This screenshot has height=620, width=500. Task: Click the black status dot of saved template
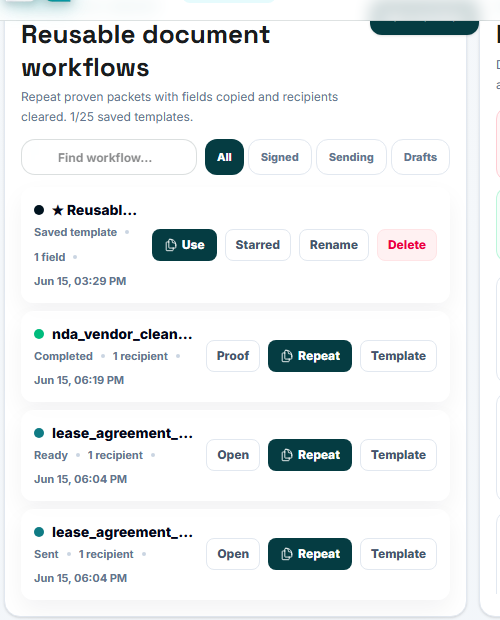click(39, 210)
